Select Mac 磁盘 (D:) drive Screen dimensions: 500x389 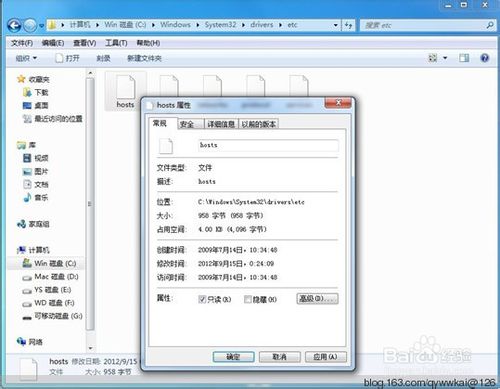coord(50,277)
